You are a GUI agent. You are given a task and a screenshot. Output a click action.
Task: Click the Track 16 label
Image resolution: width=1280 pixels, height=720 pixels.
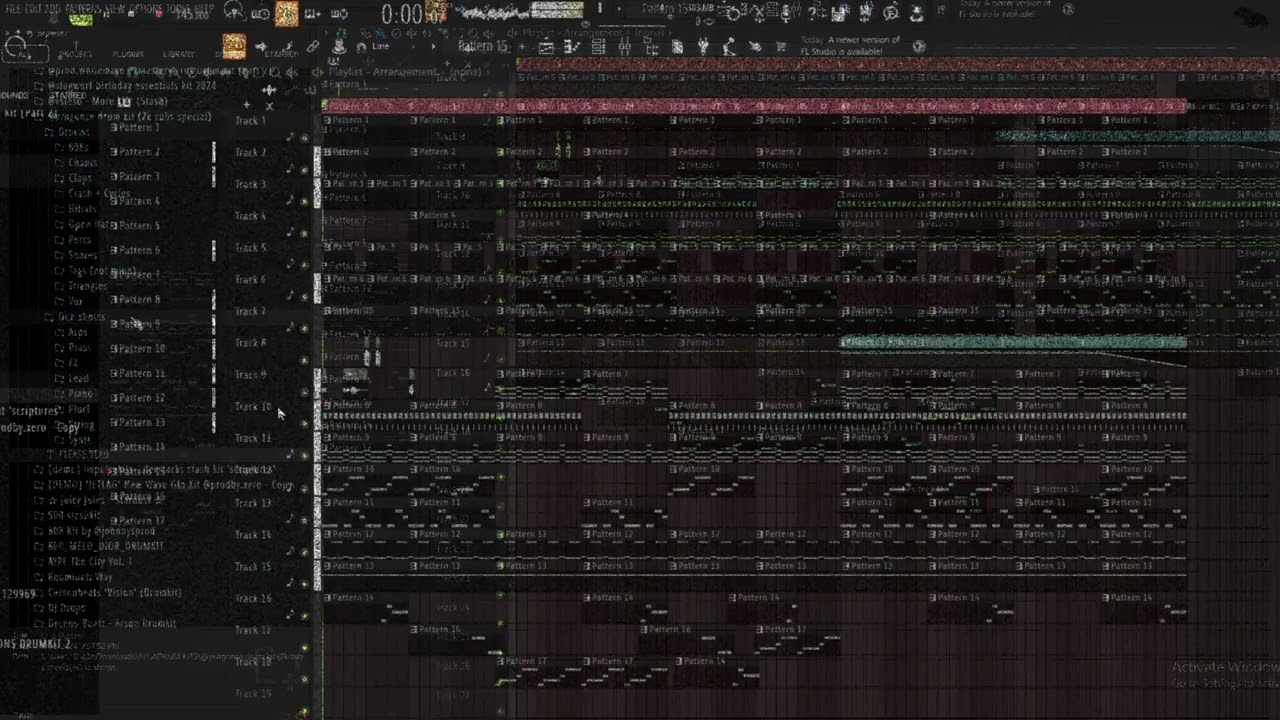coord(253,599)
